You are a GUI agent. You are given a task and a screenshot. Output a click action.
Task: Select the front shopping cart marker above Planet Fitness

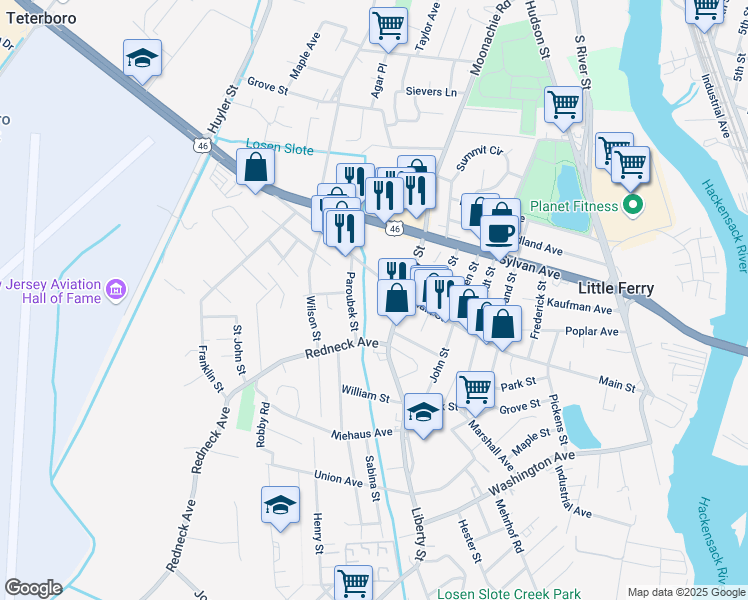point(631,166)
